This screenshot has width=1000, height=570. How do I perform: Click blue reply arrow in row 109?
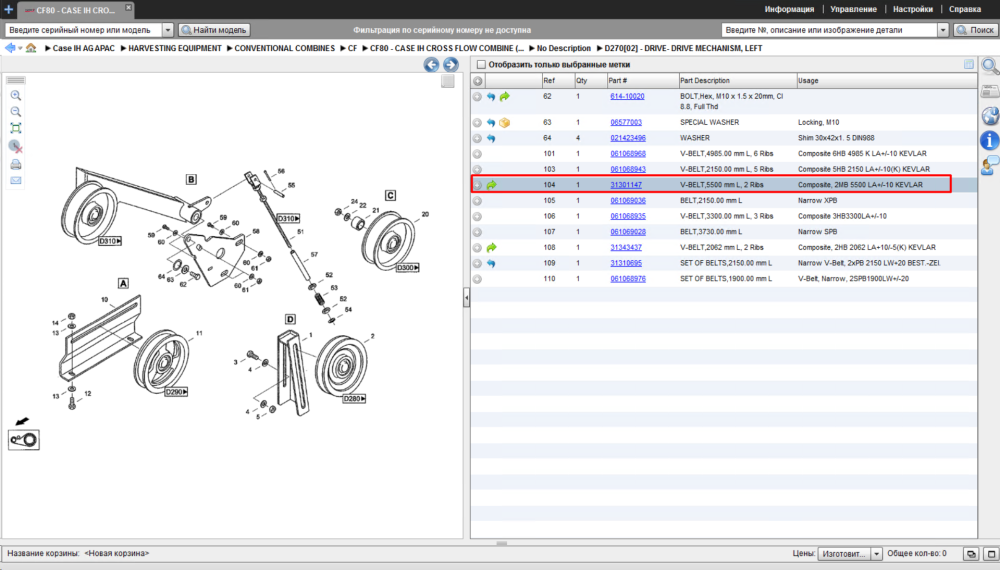(491, 263)
